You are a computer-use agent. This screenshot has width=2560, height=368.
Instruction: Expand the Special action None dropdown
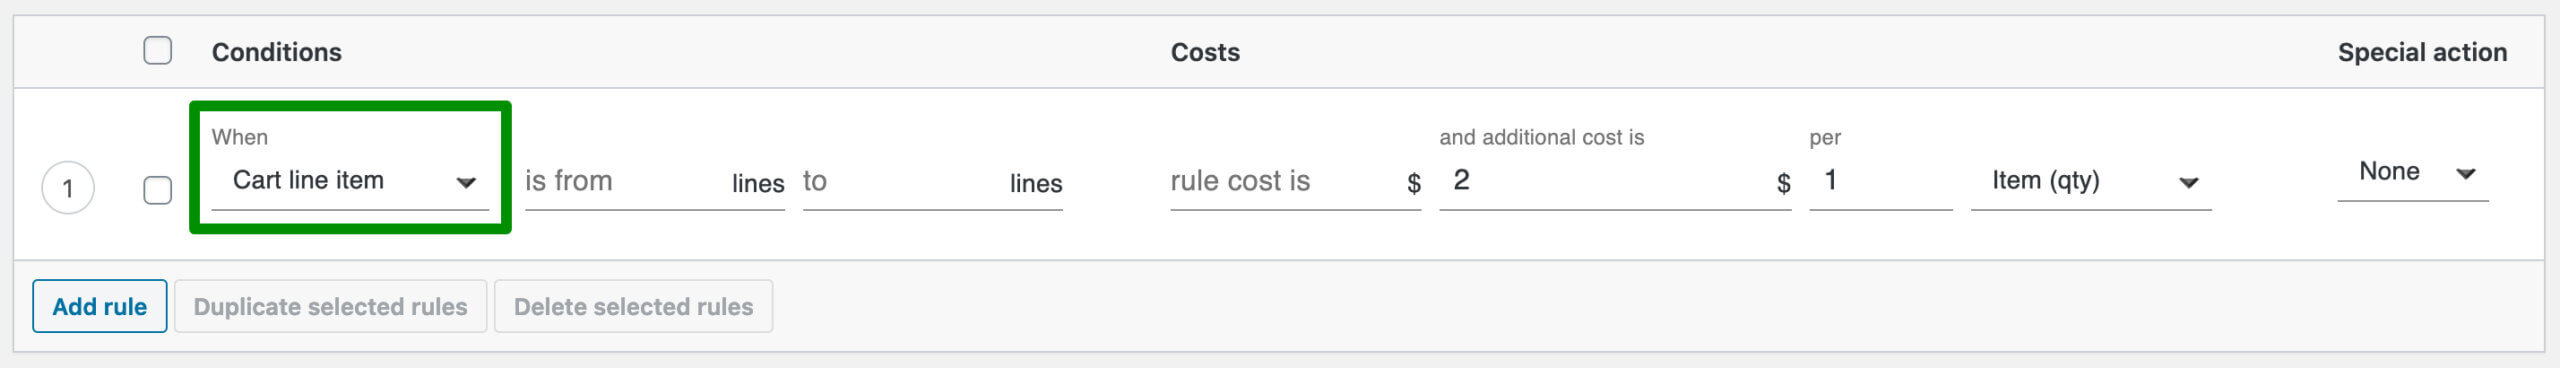[x=2412, y=173]
